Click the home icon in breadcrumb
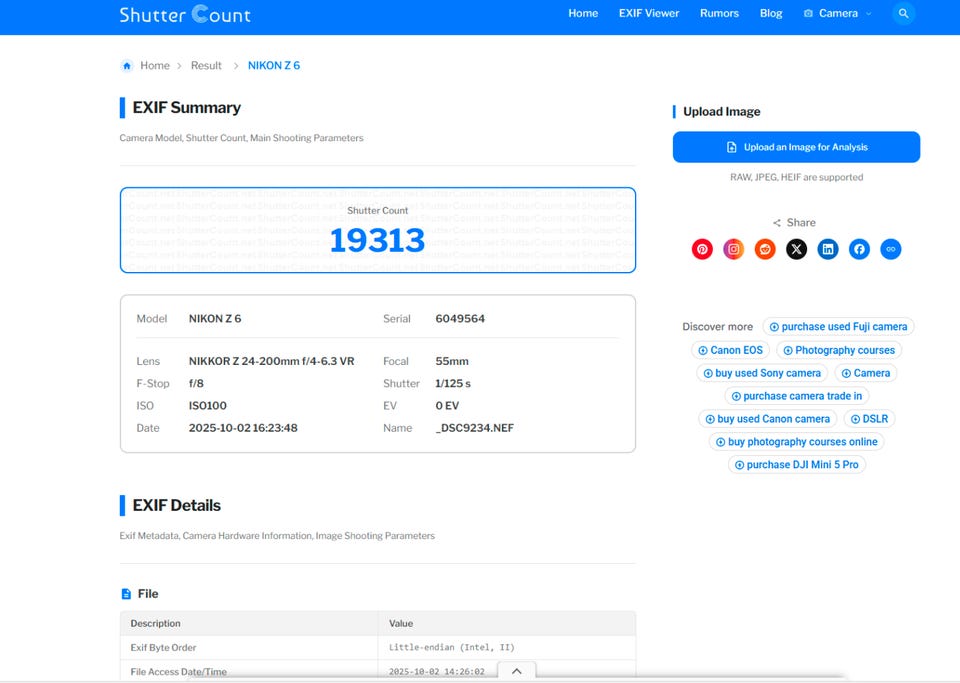This screenshot has width=960, height=683. (127, 66)
